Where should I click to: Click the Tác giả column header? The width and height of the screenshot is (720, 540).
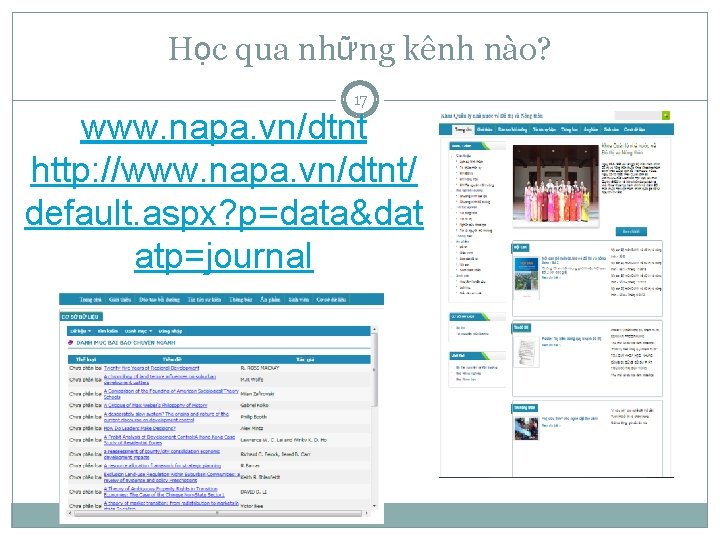click(305, 359)
